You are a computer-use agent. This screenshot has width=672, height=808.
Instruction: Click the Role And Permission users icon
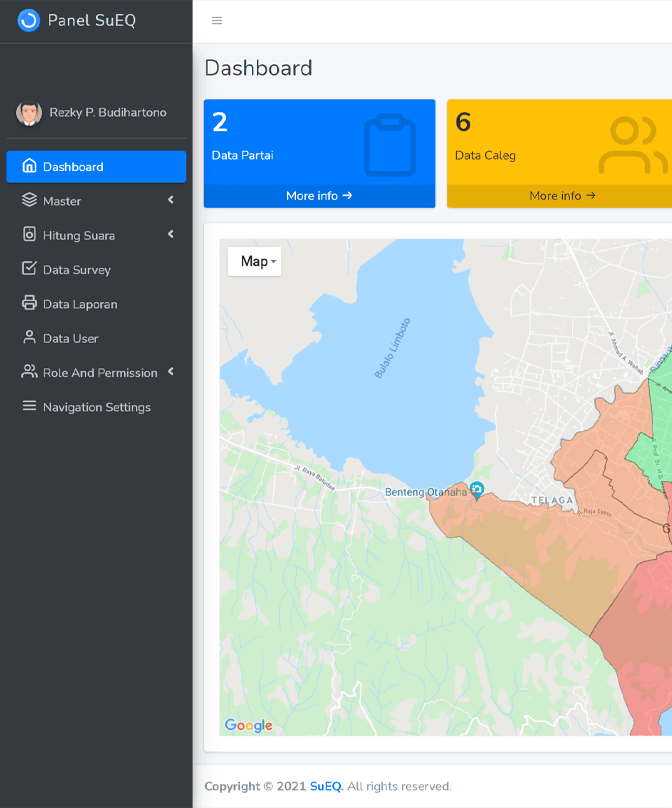pos(29,372)
